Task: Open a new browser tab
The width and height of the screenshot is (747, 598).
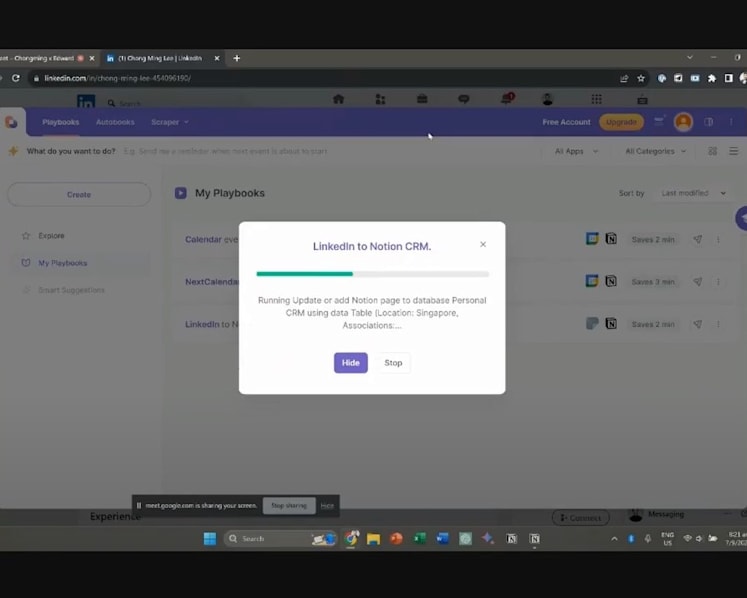Action: (237, 58)
